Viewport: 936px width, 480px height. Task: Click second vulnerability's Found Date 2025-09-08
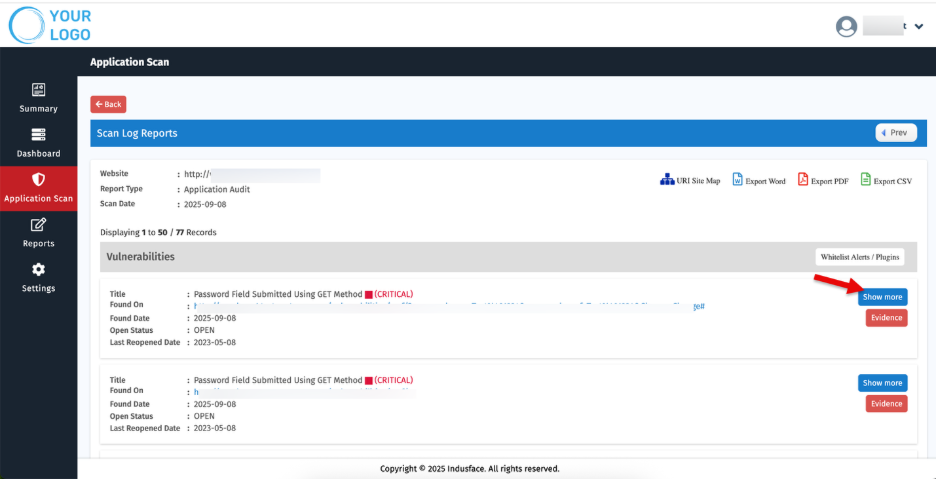click(215, 404)
